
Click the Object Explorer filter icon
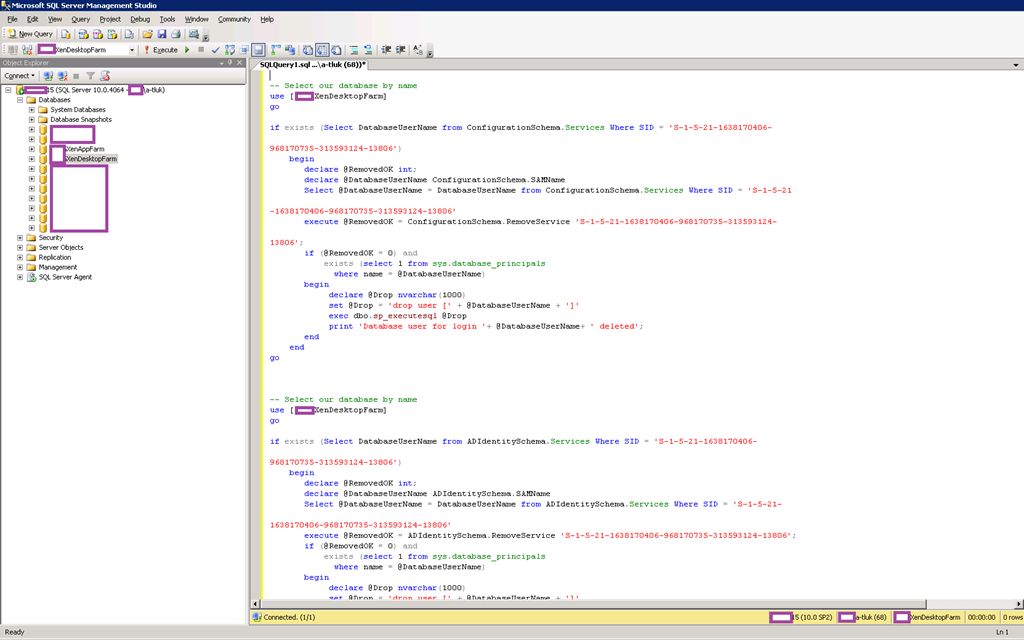coord(90,76)
